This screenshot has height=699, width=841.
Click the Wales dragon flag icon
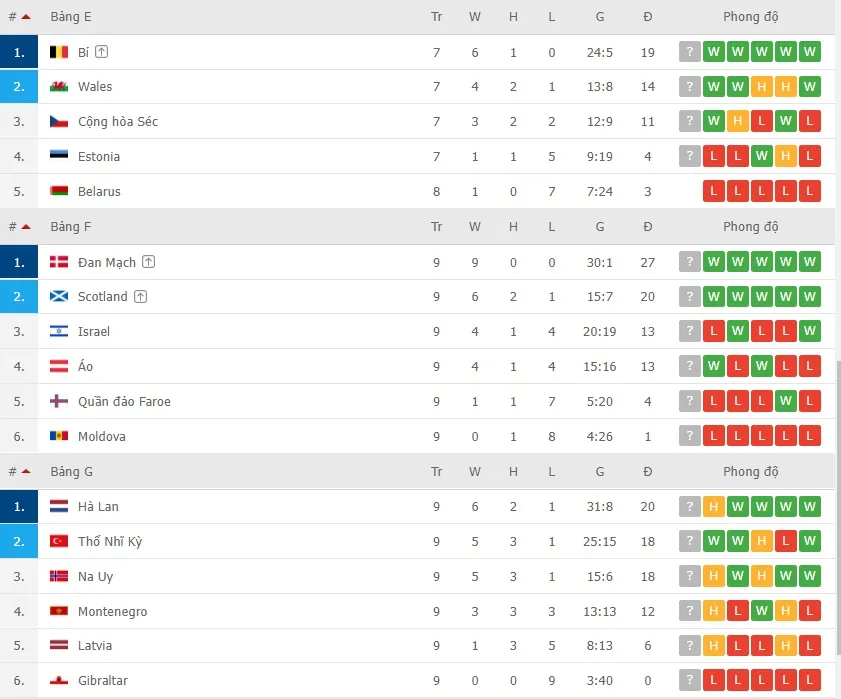pyautogui.click(x=59, y=87)
